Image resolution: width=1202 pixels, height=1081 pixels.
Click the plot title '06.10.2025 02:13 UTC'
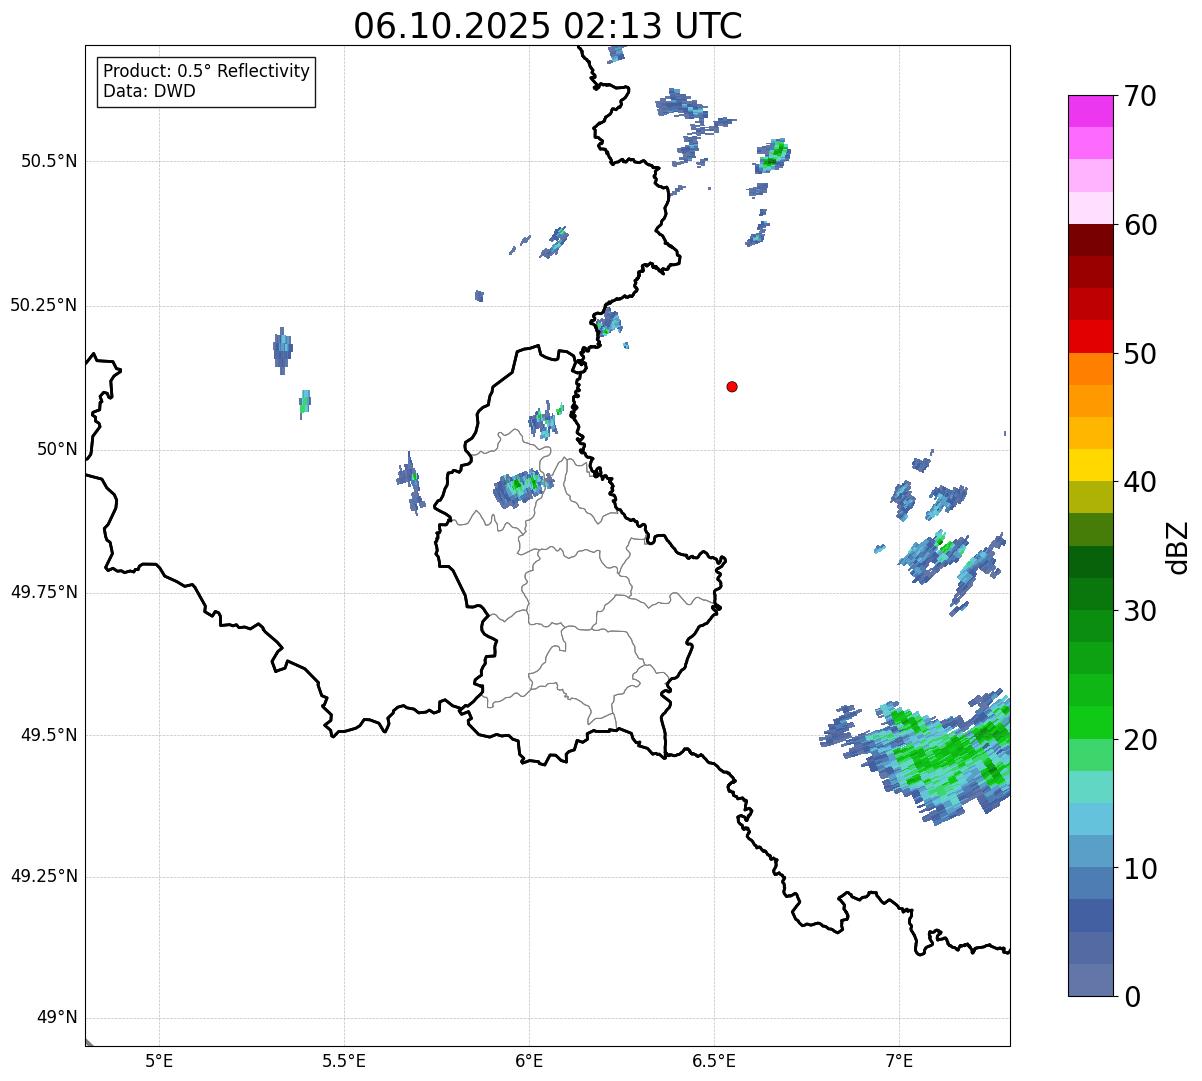(548, 26)
